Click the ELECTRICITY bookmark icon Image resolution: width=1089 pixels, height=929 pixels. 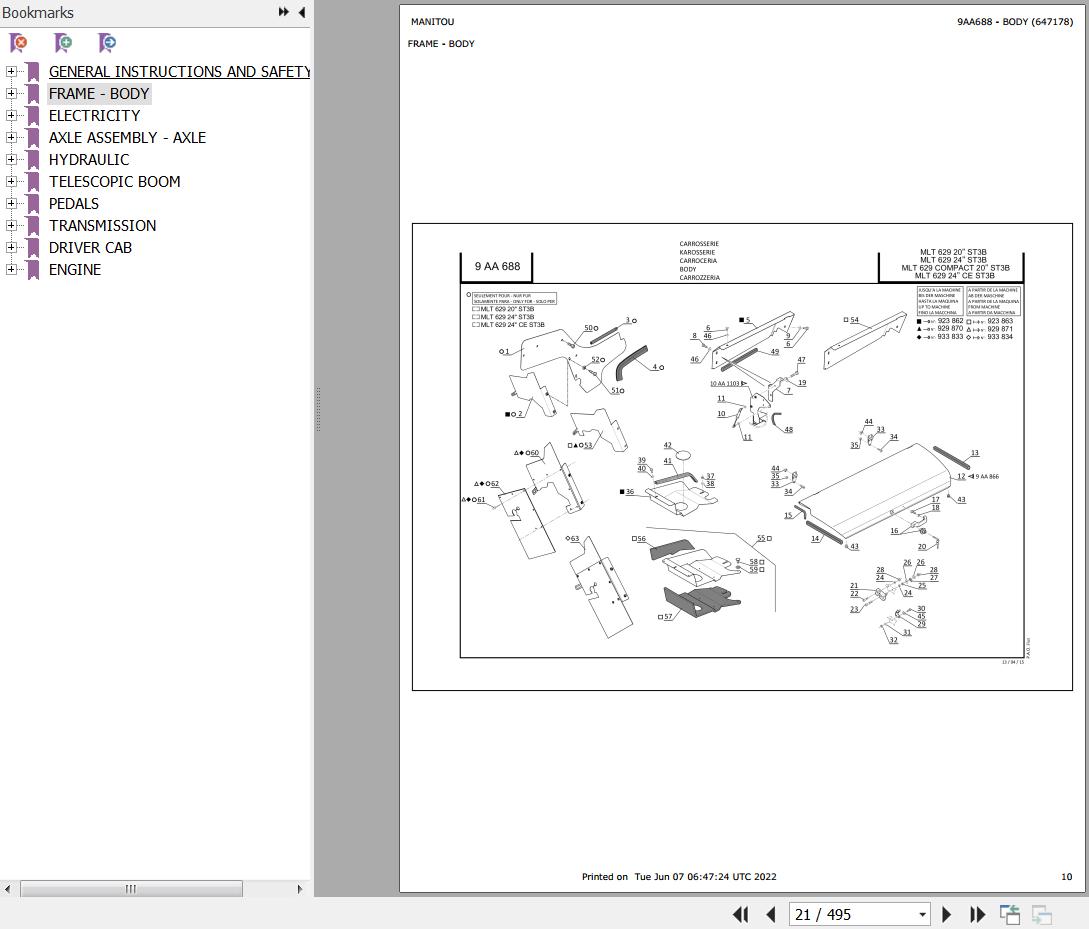click(33, 116)
